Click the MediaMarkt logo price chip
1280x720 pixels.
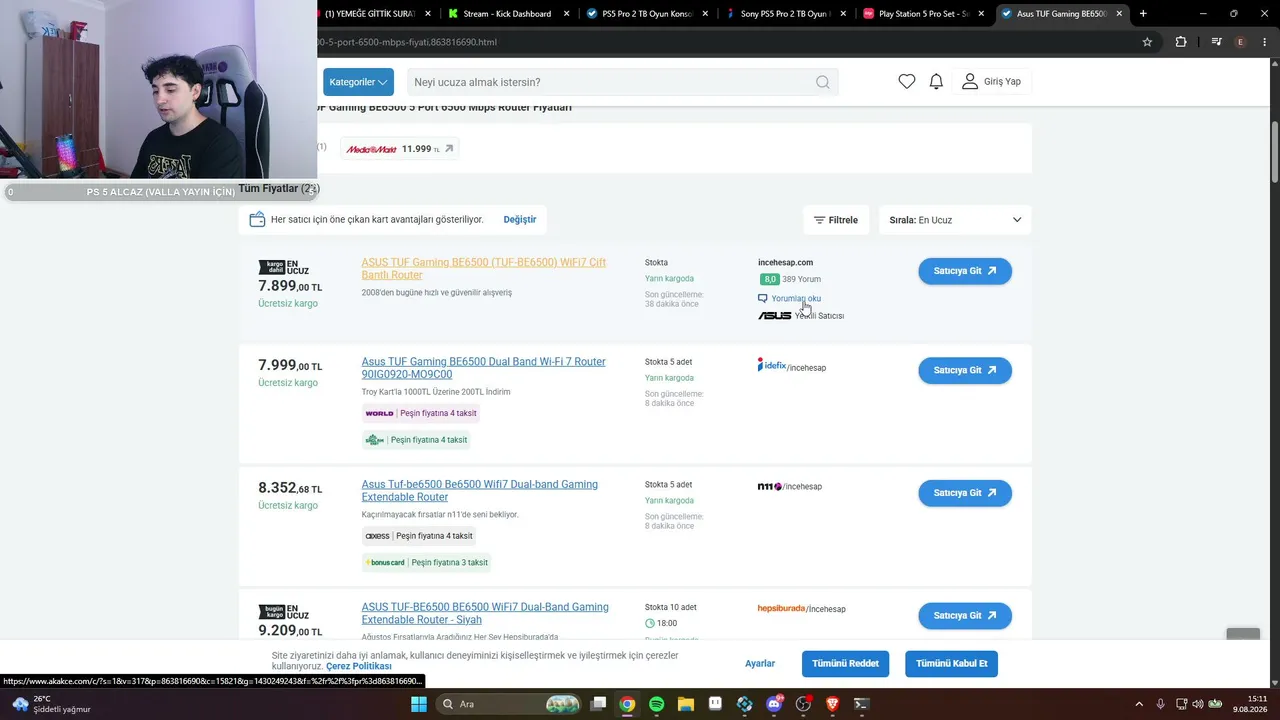point(399,149)
